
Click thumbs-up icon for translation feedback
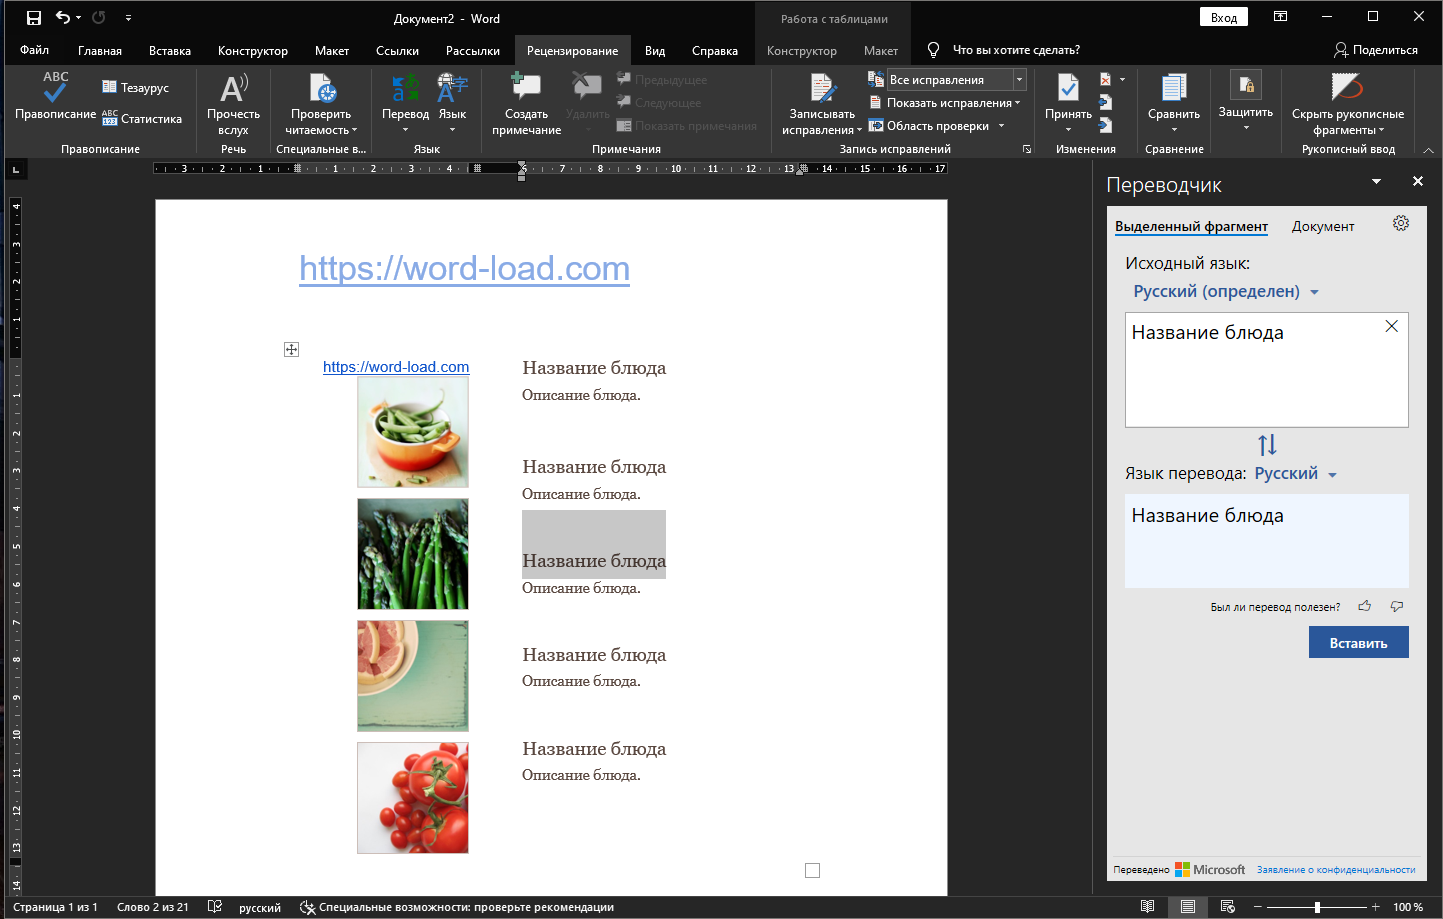pyautogui.click(x=1365, y=606)
